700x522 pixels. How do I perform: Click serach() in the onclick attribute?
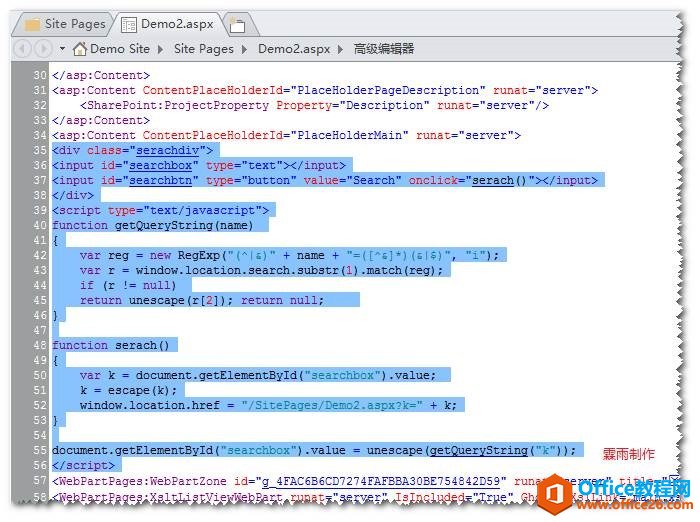tap(500, 181)
